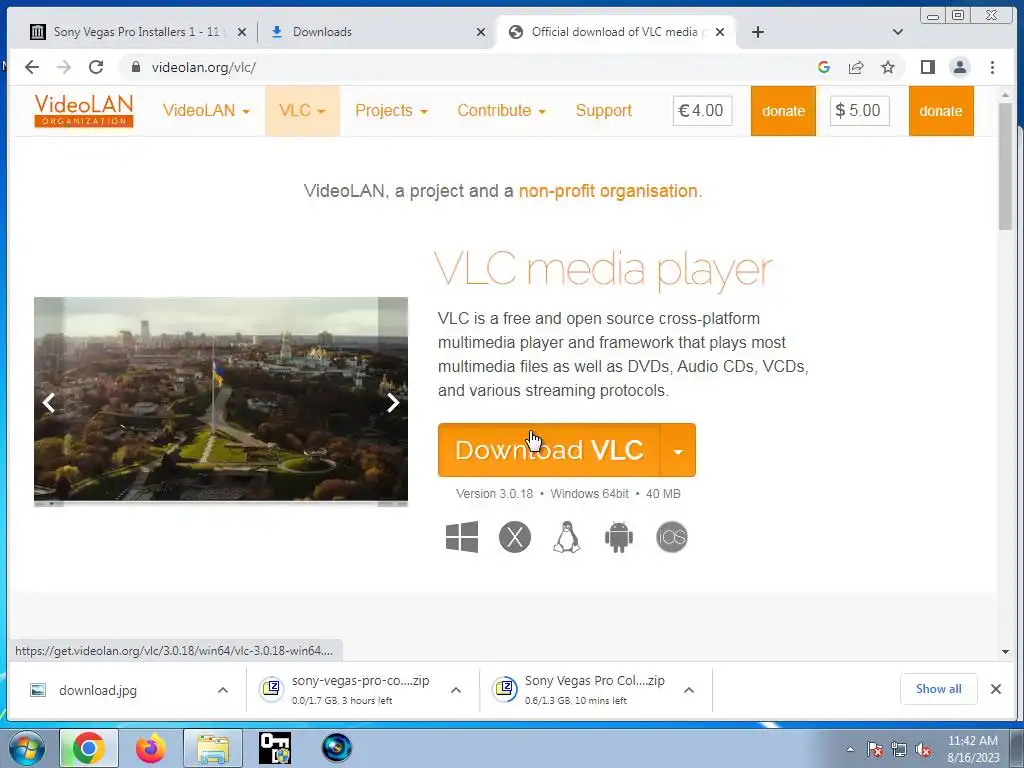Pick the Android robot icon
The width and height of the screenshot is (1024, 768).
[x=618, y=537]
